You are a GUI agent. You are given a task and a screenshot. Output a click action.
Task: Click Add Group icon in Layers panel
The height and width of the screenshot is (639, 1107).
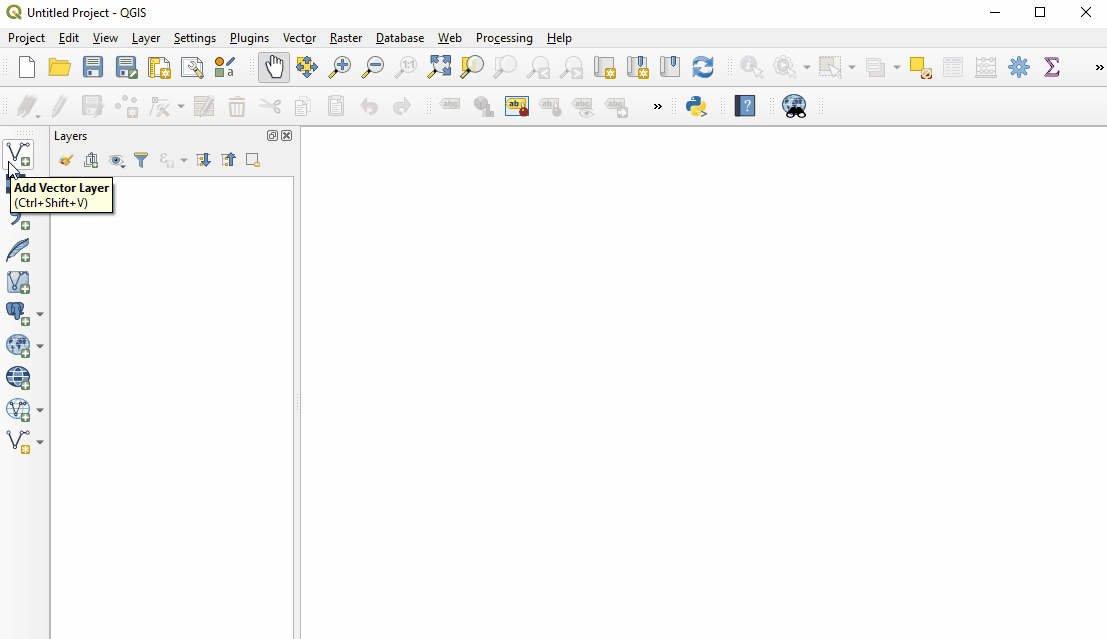(x=90, y=160)
